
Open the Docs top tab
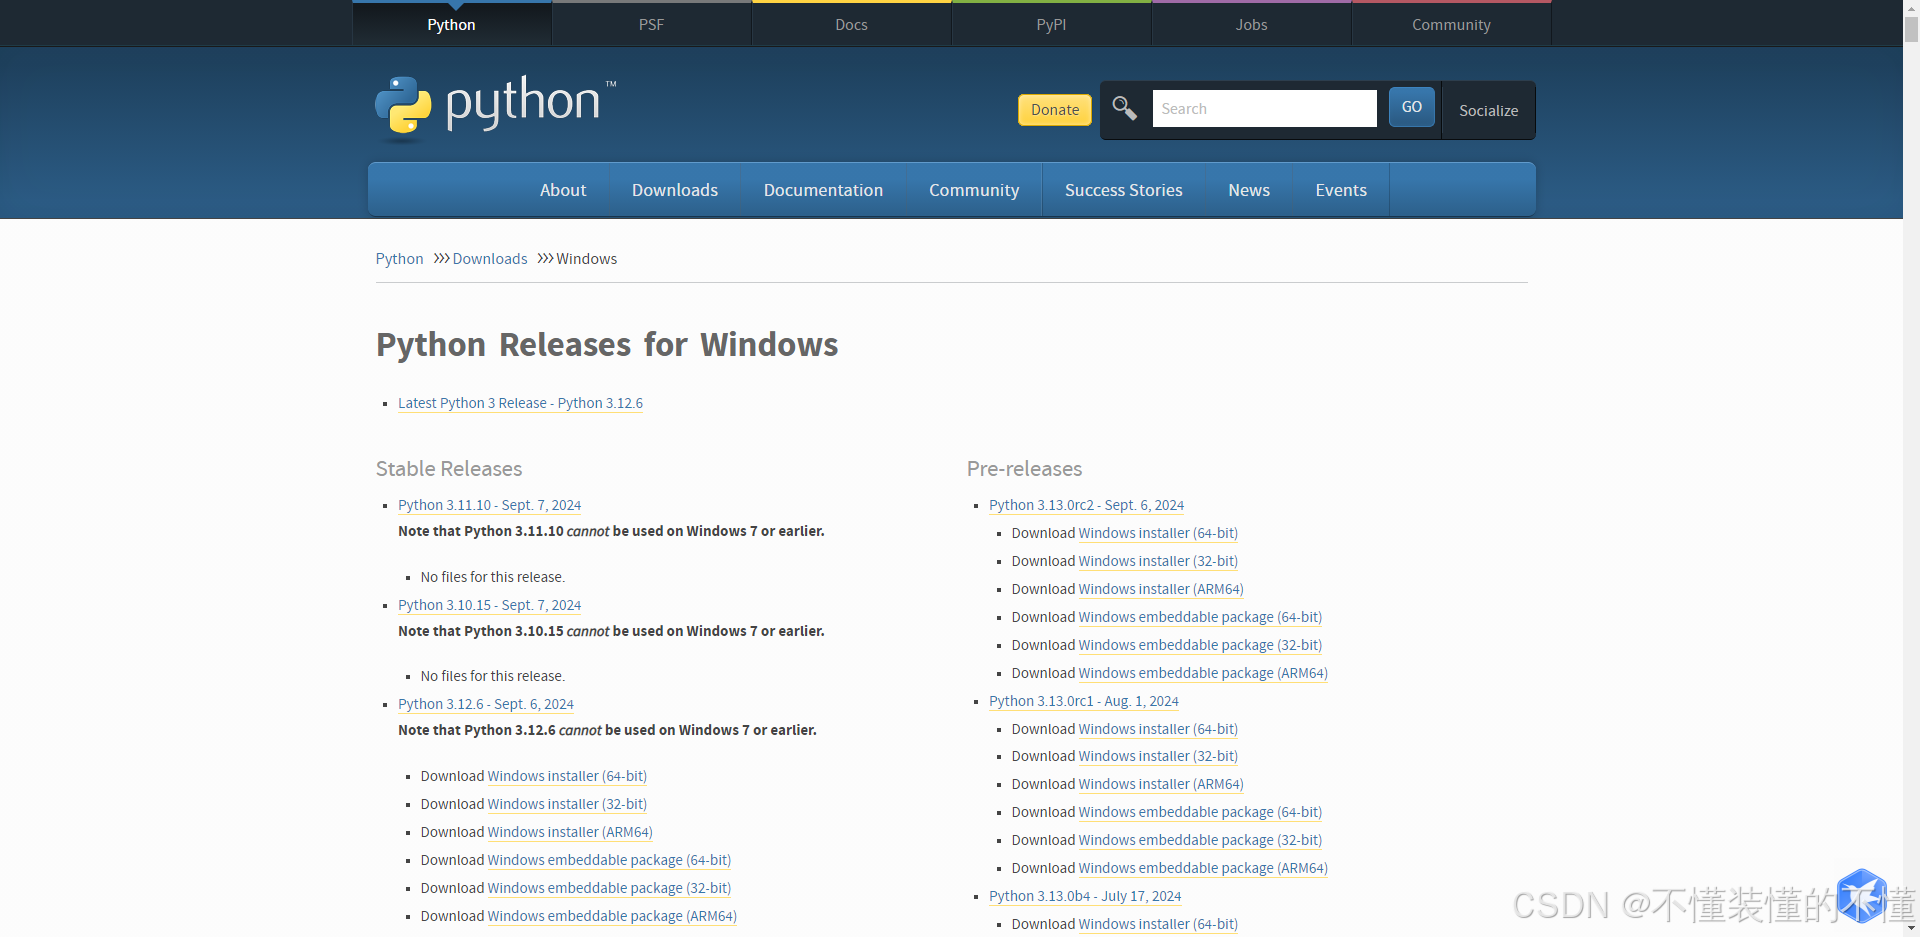tap(851, 24)
